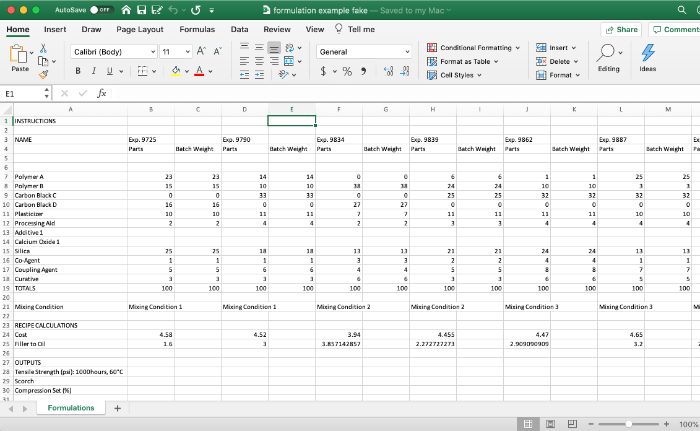Open Cell Styles menu
Viewport: 700px width, 431px height.
pos(454,75)
